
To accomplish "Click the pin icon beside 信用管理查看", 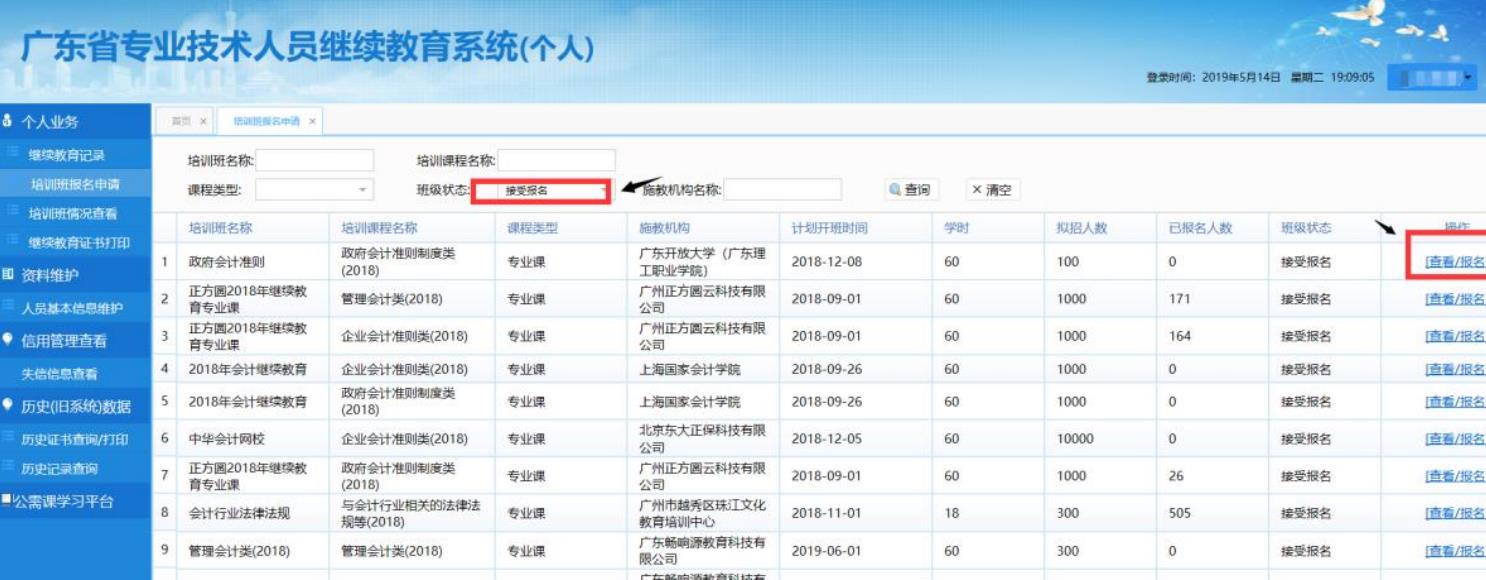I will tap(8, 340).
